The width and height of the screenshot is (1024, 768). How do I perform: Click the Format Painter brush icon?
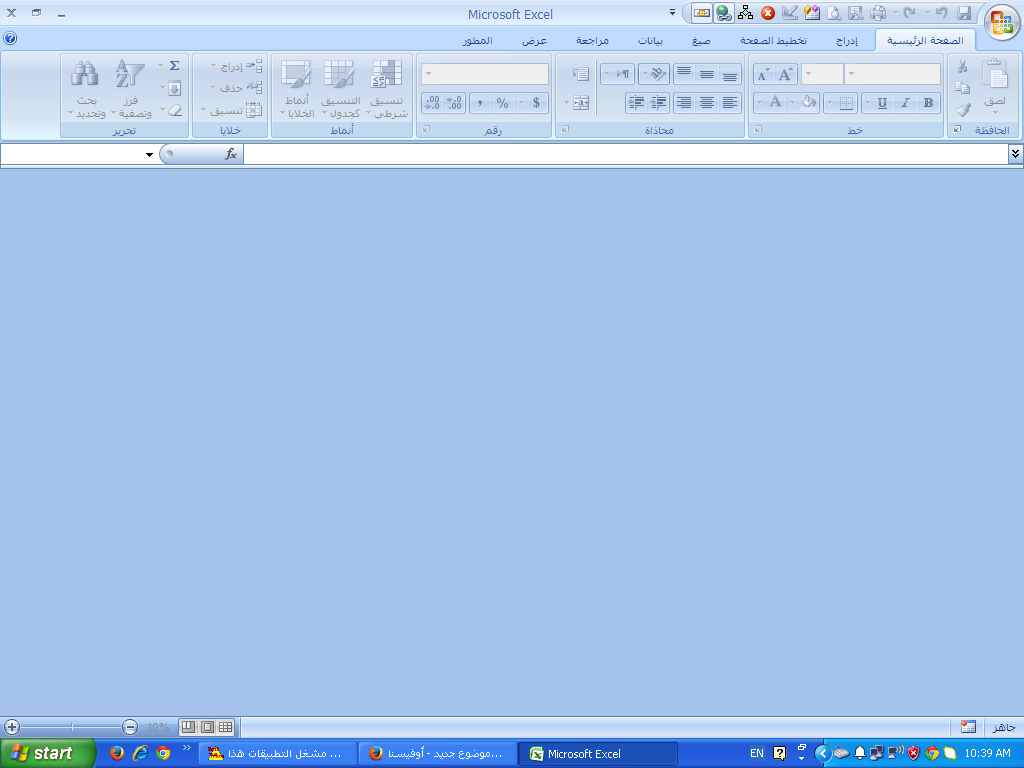tap(963, 110)
